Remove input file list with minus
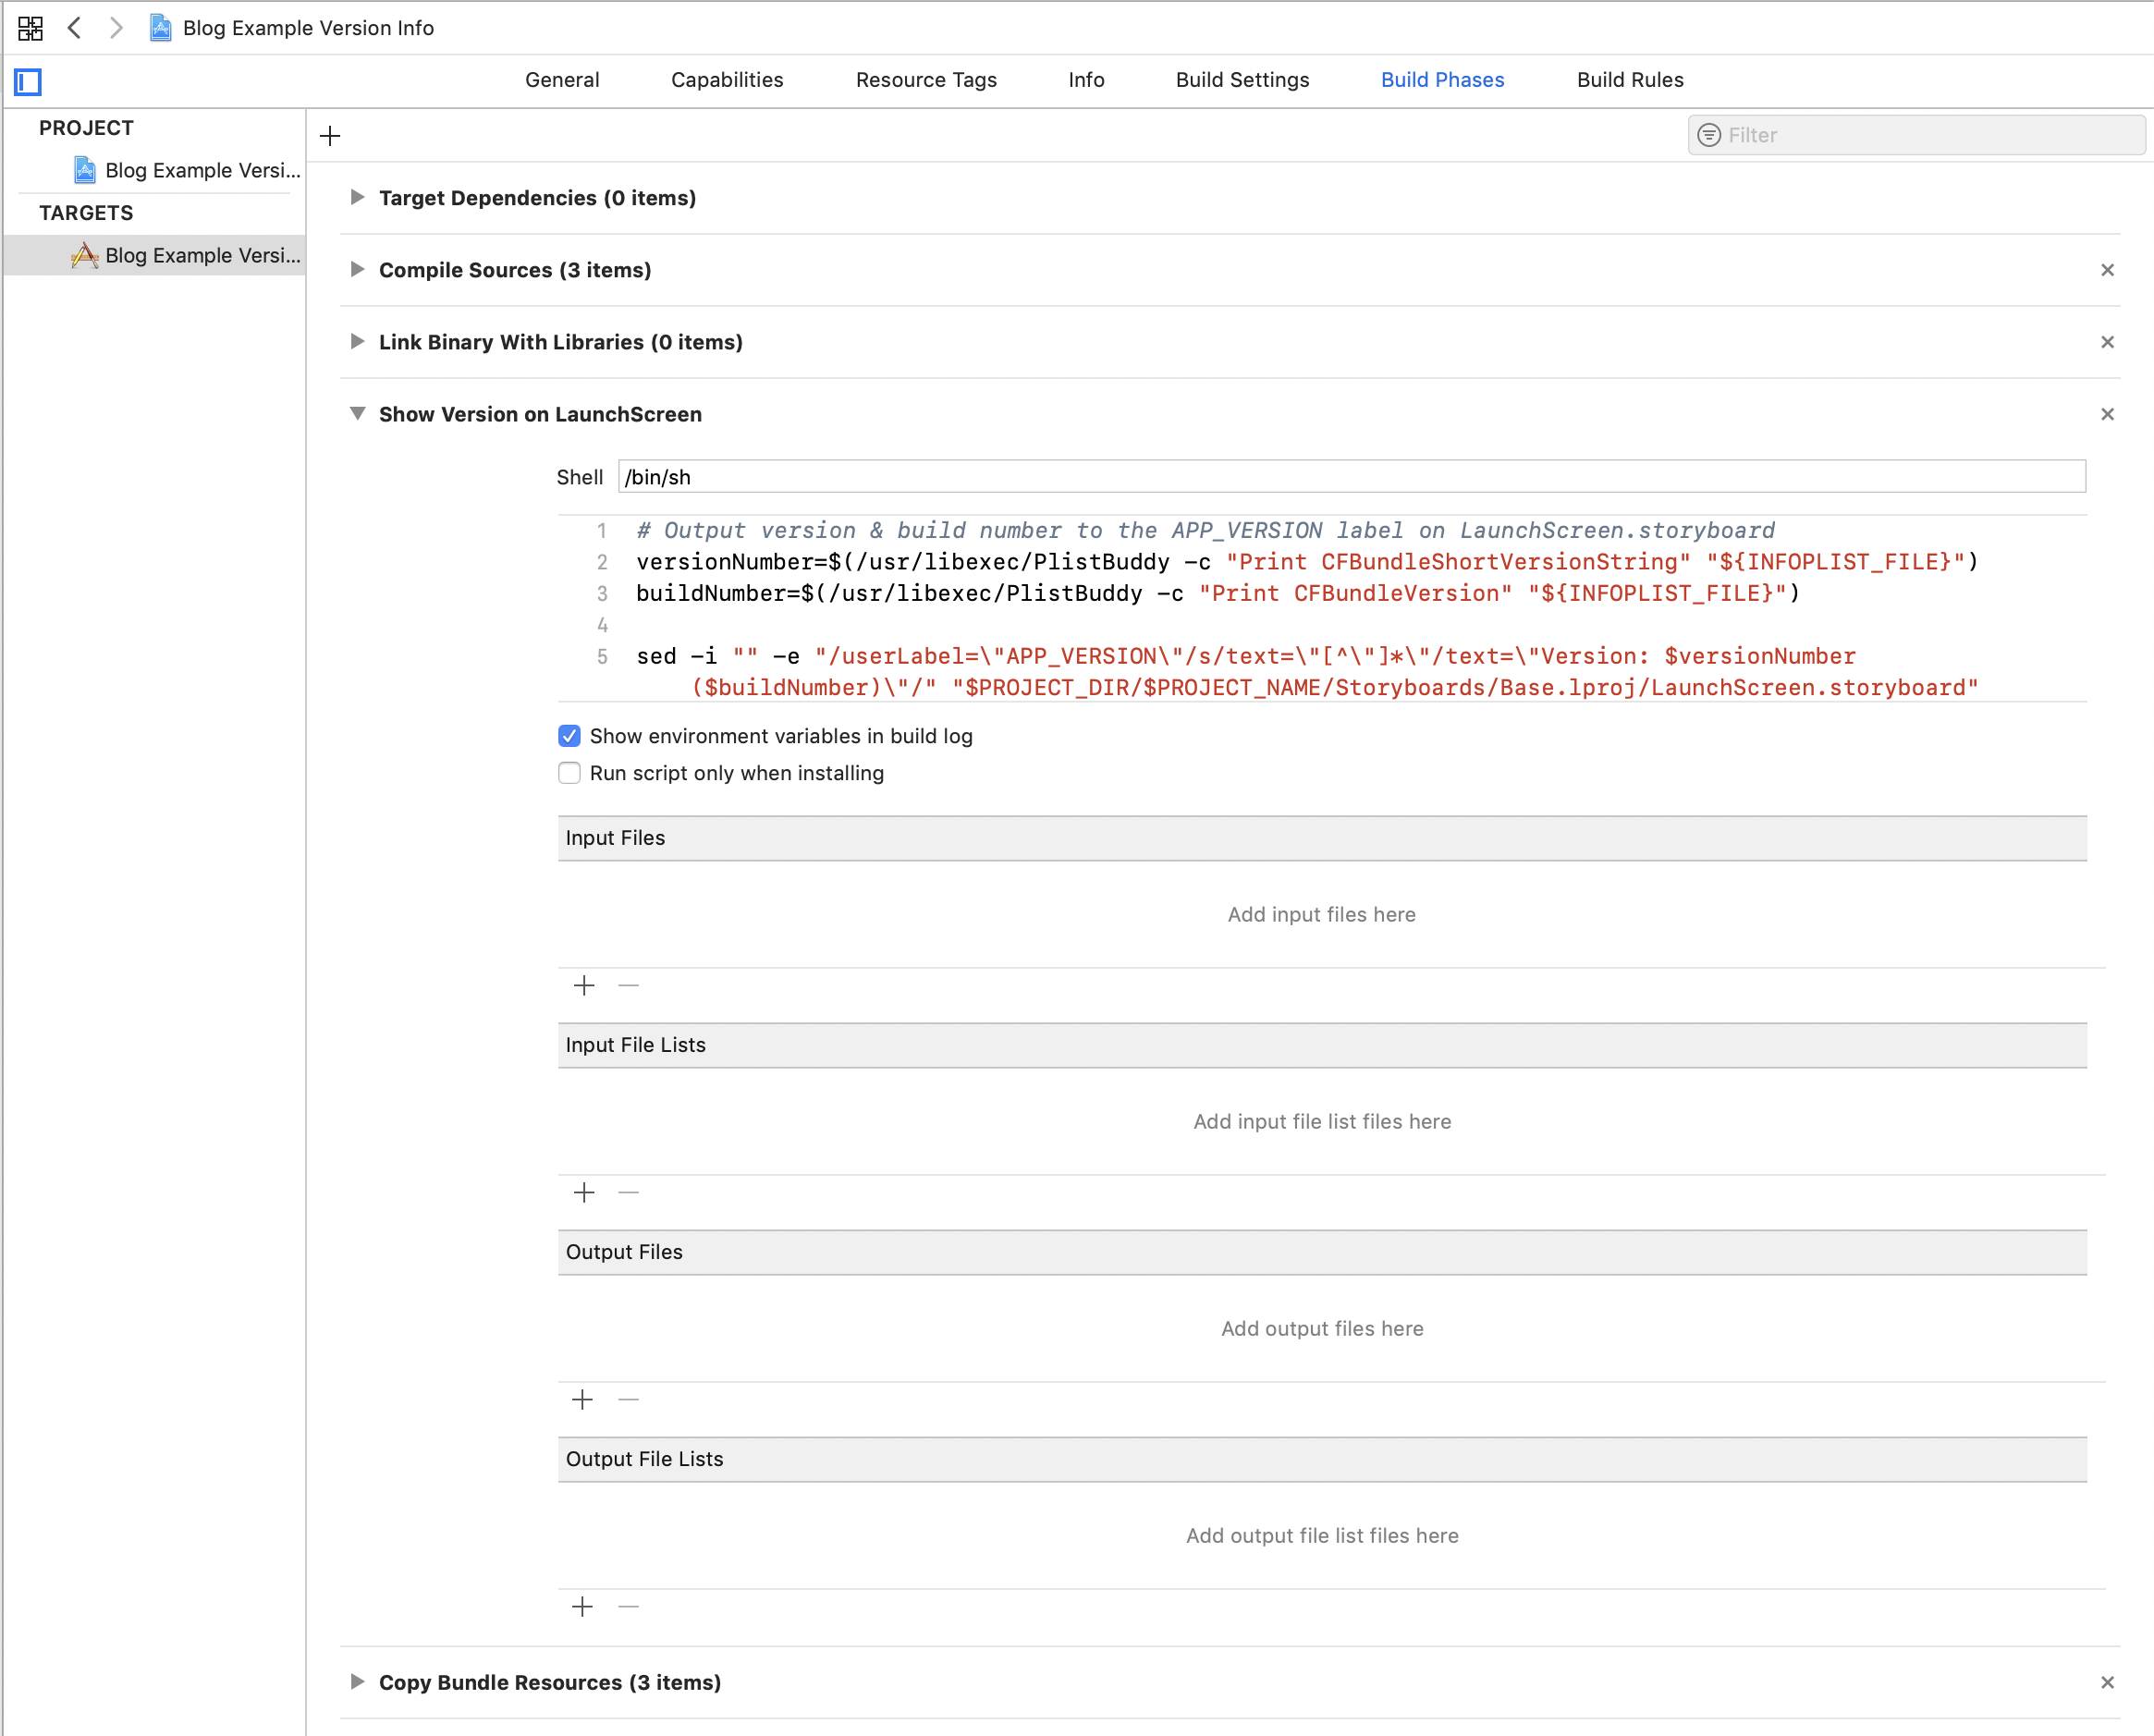This screenshot has width=2154, height=1736. [x=628, y=1193]
